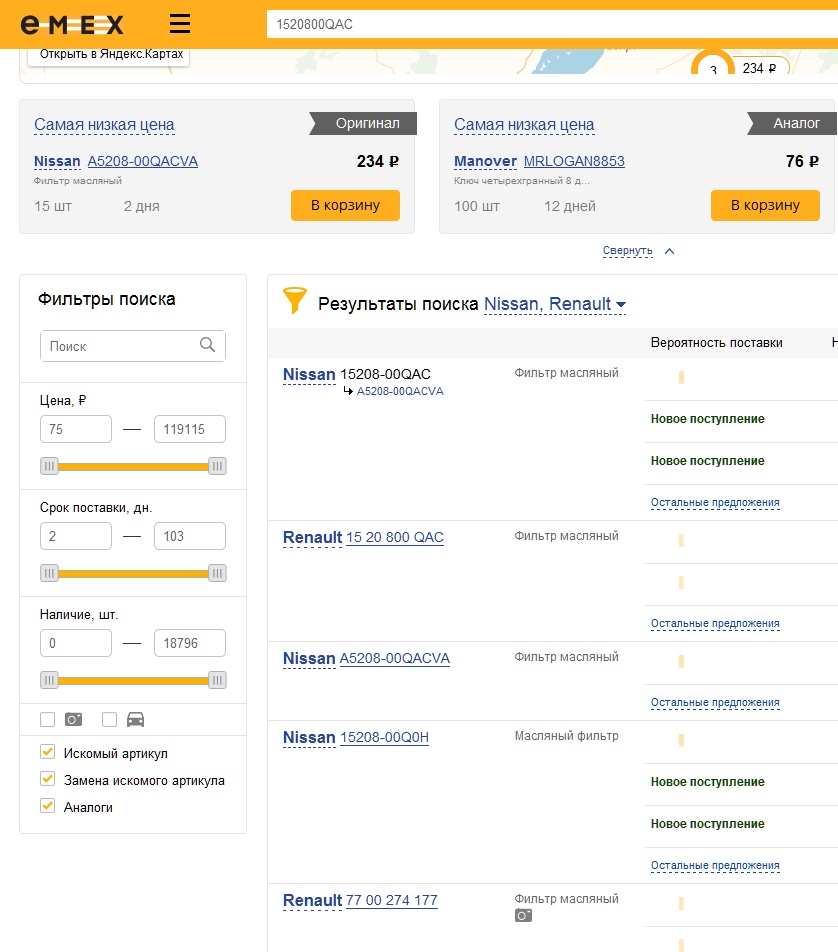Open the Renault brand link beside 15 20 800 QAC
Viewport: 838px width, 952px height.
(x=313, y=537)
